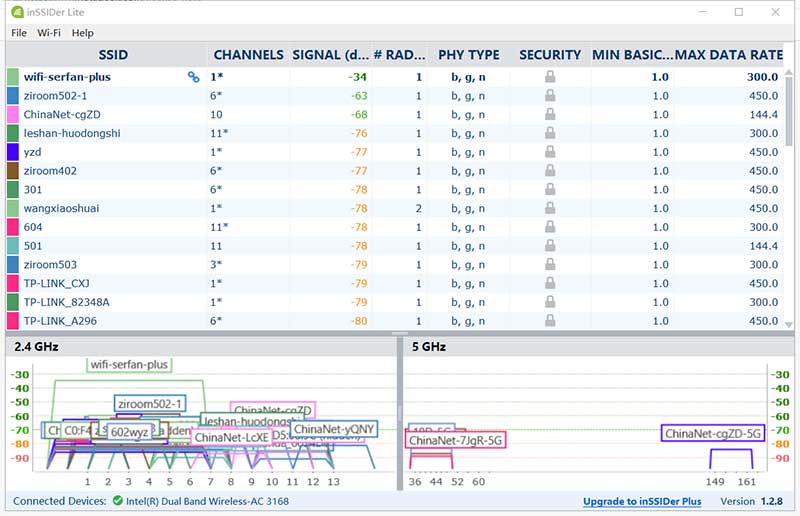This screenshot has width=800, height=516.
Task: Click the lock icon in wifi-serfan-plus row
Action: [x=550, y=77]
